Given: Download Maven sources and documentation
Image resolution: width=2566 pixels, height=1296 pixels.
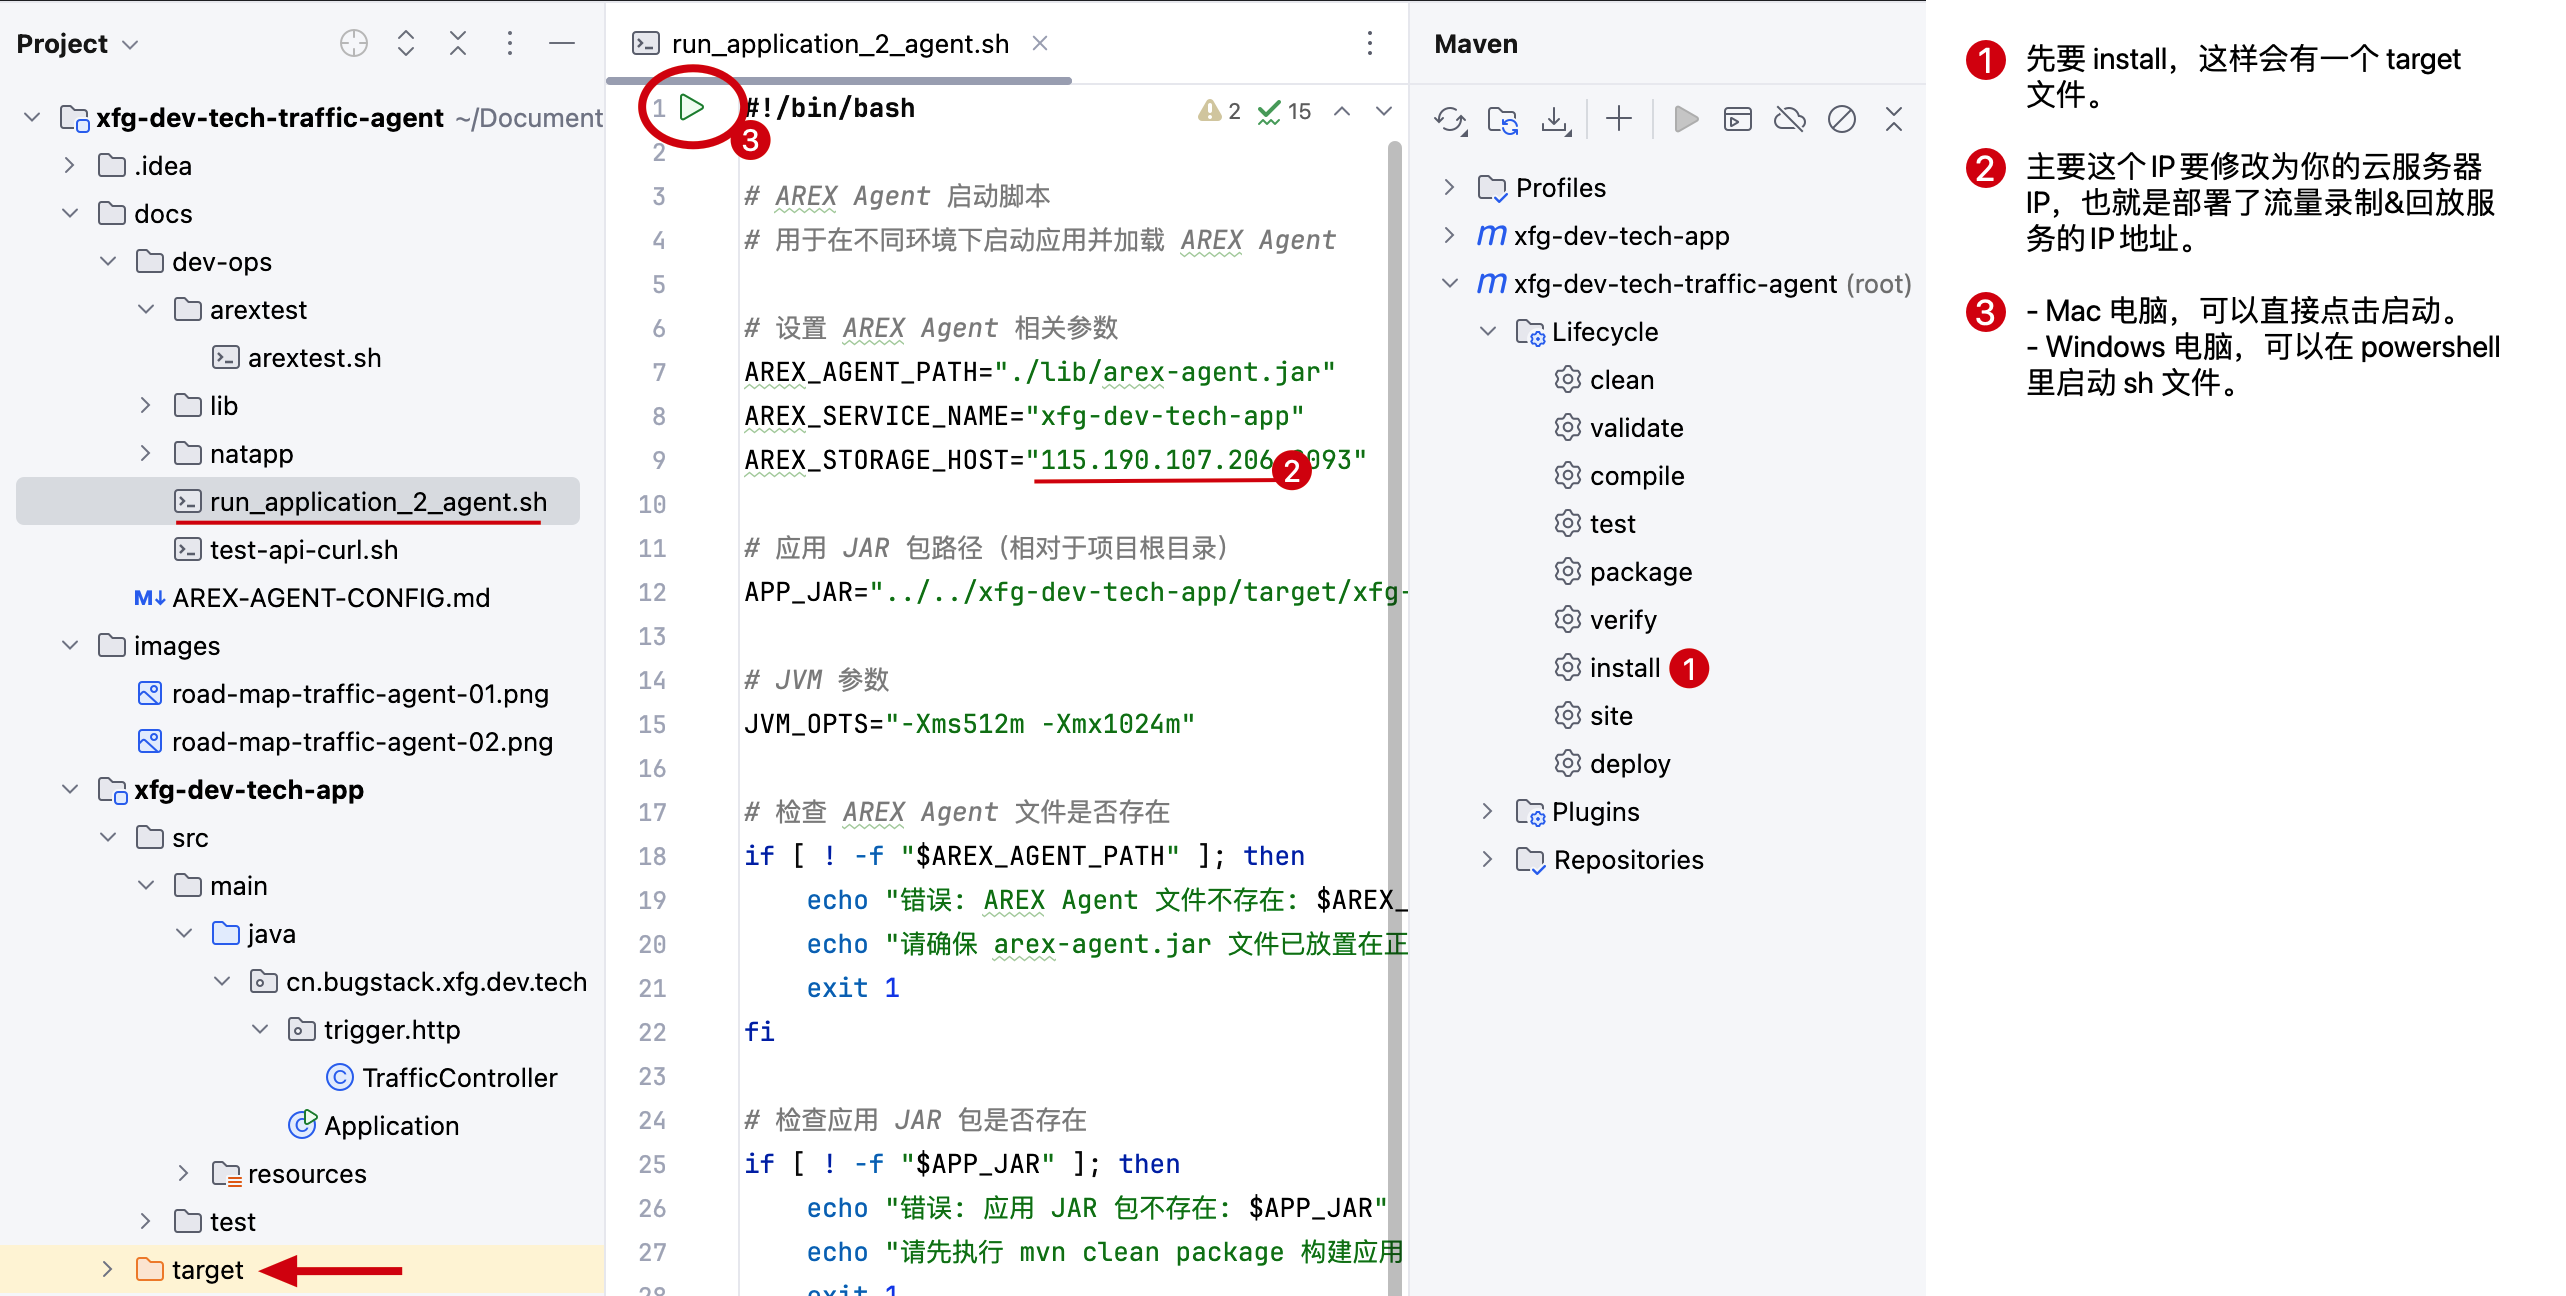Looking at the screenshot, I should click(1556, 119).
